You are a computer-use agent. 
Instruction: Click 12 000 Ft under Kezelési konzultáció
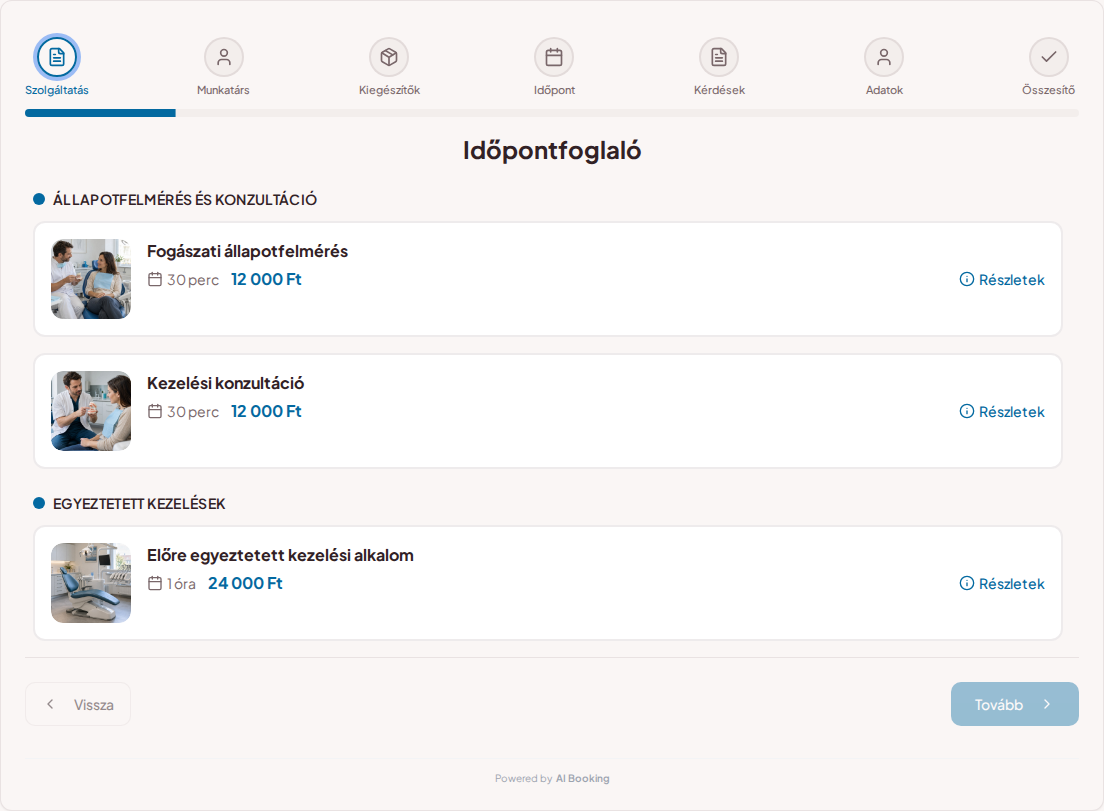266,411
